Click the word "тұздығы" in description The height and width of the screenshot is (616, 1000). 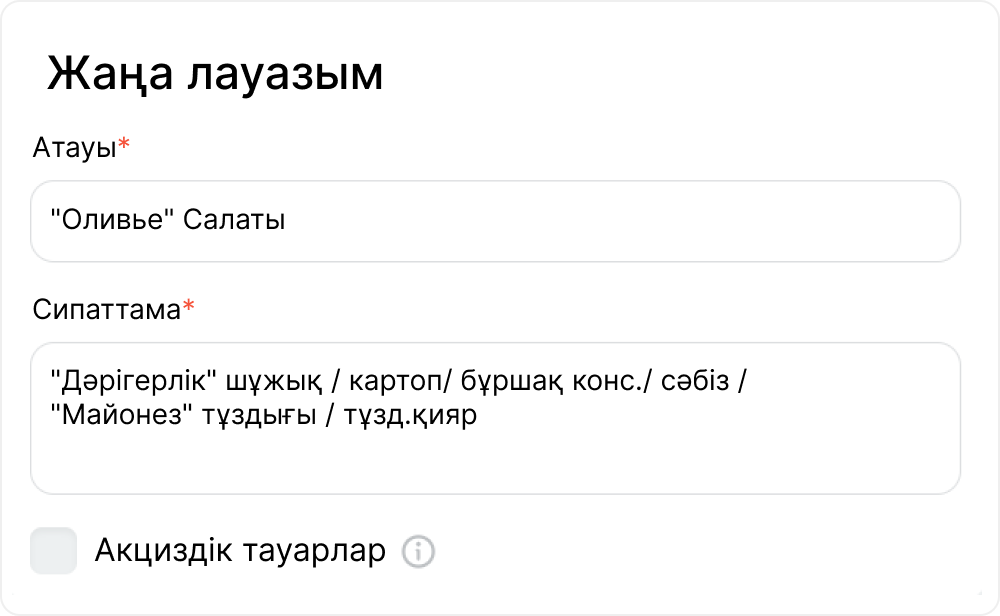point(255,414)
